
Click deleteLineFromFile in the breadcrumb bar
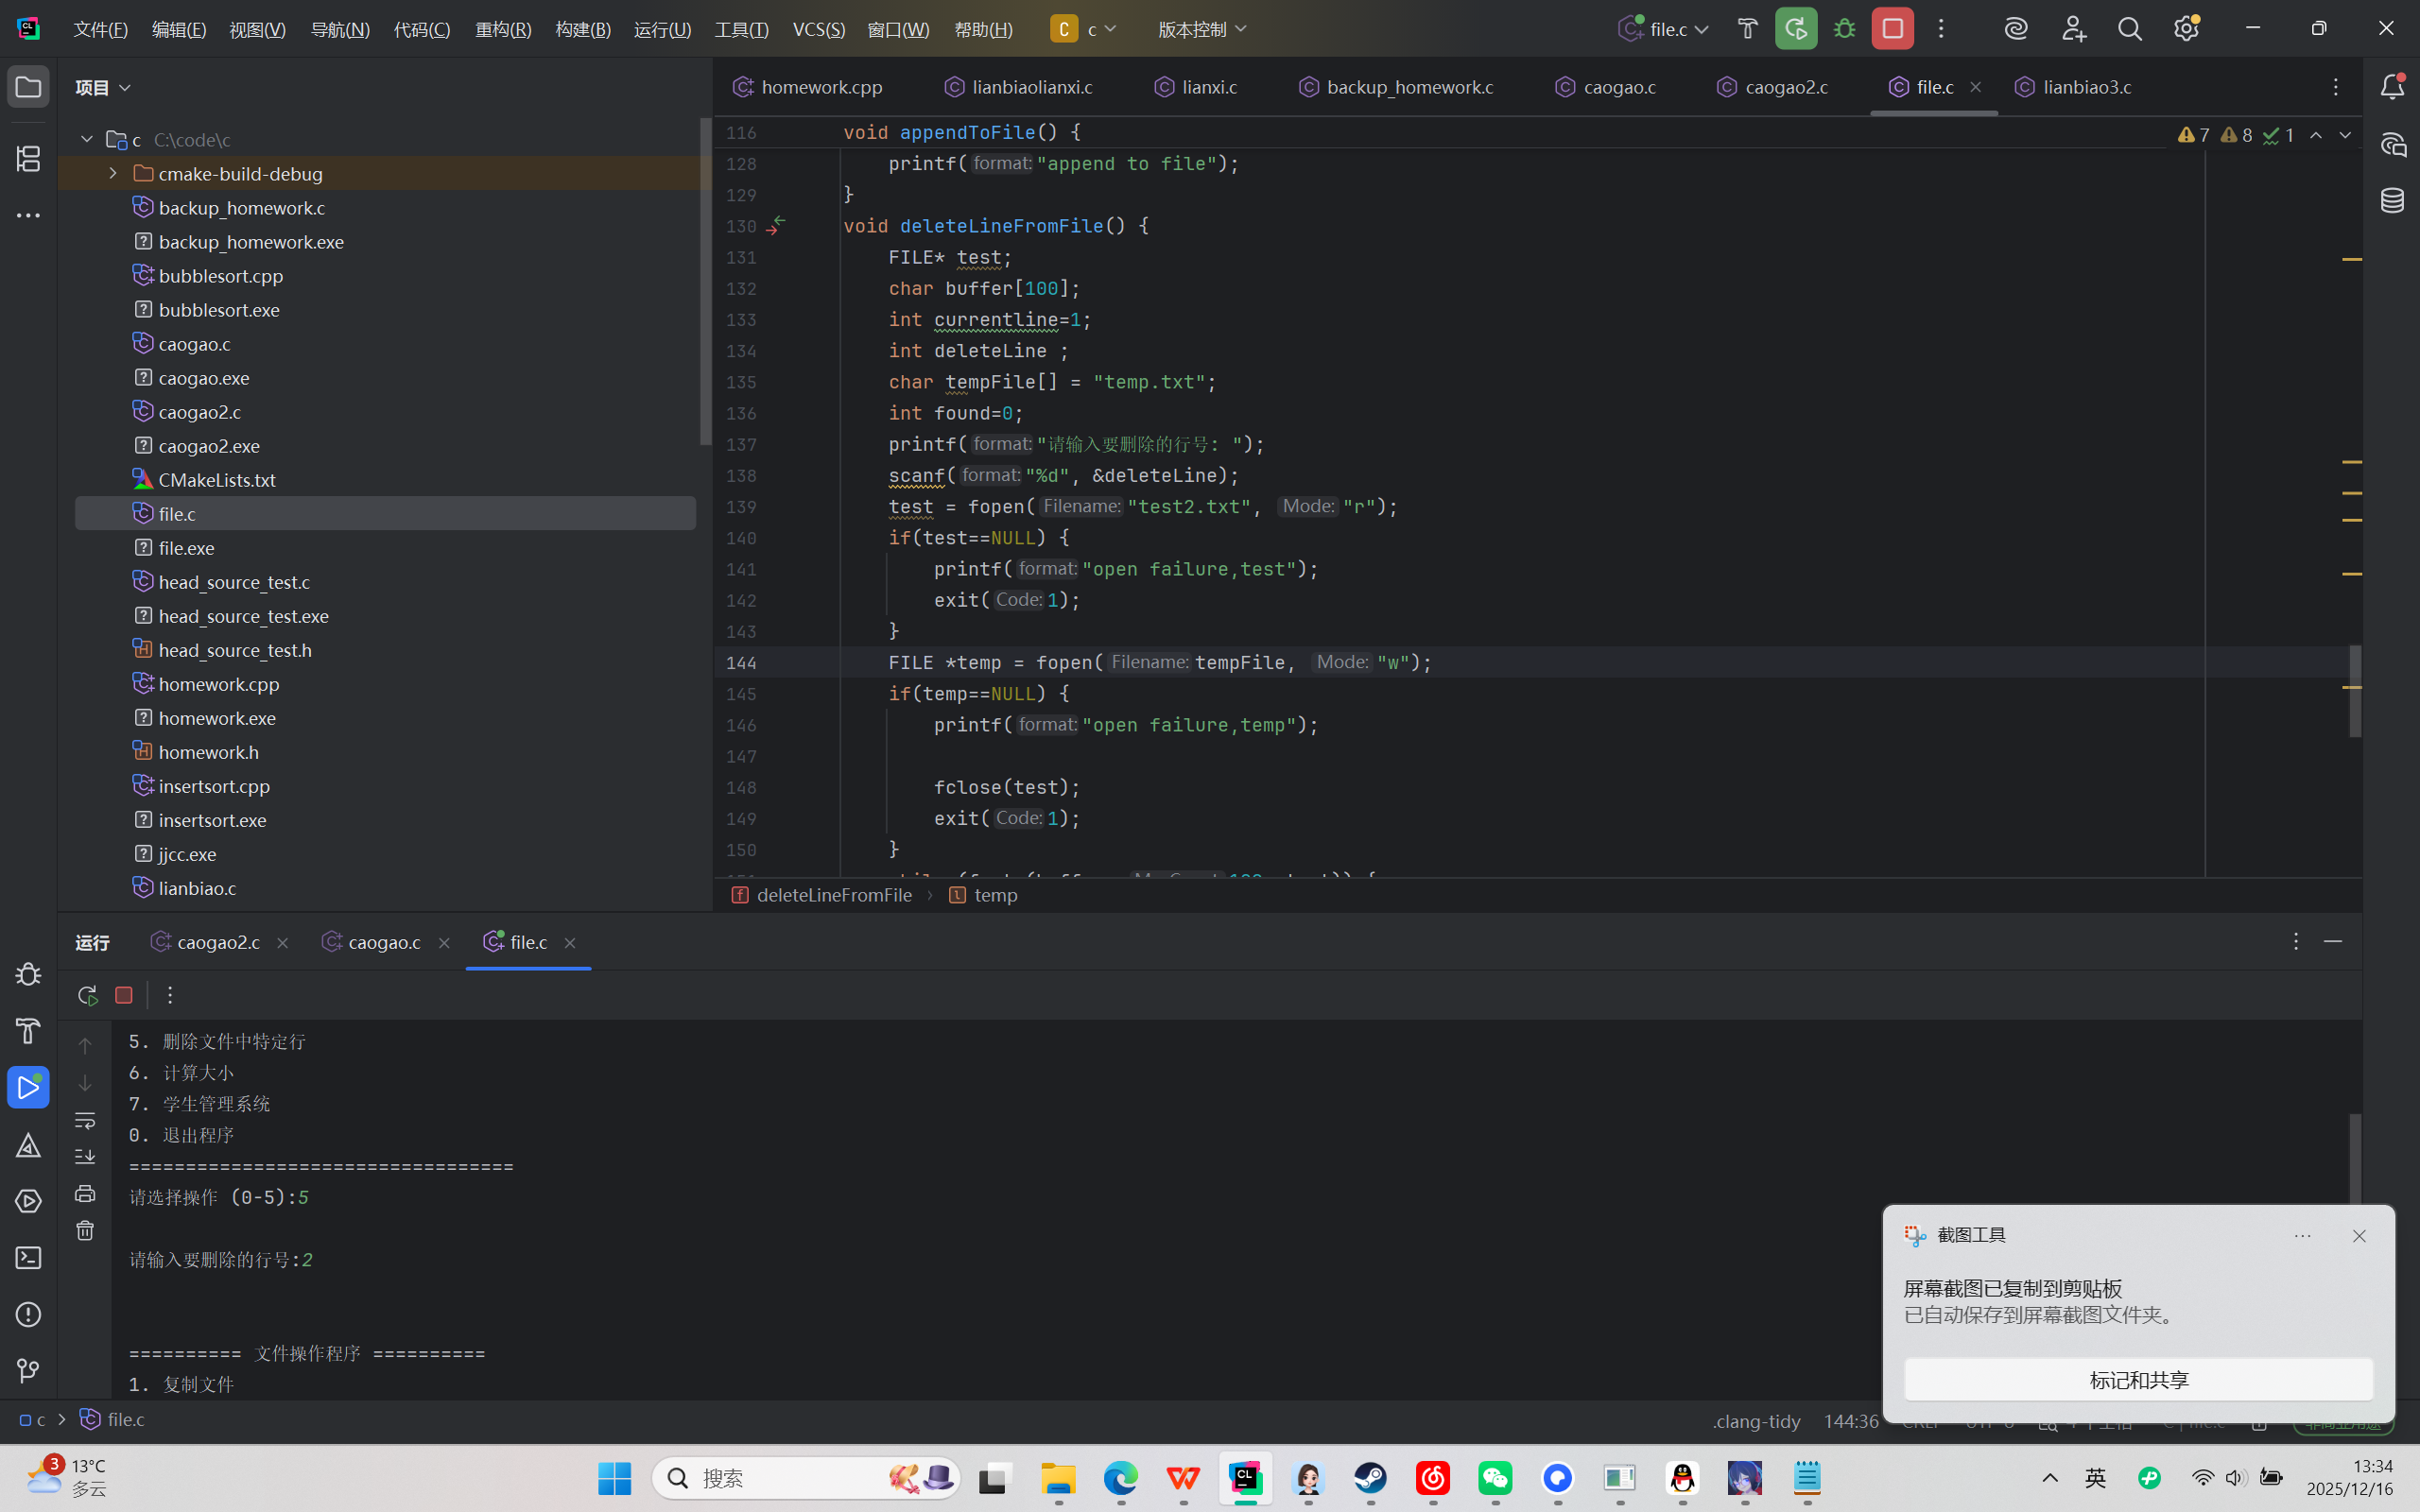[x=833, y=895]
